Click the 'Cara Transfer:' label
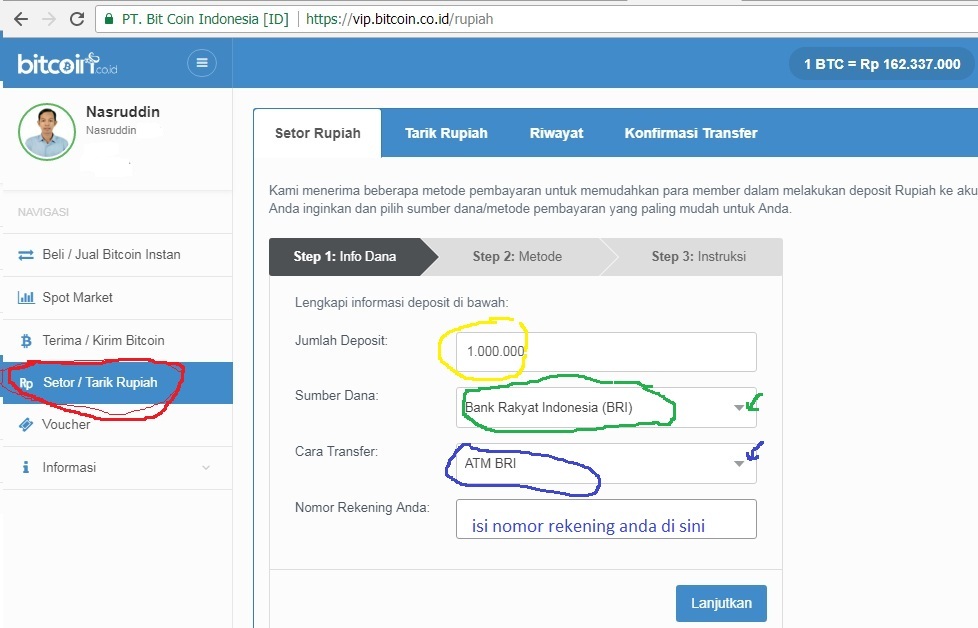This screenshot has height=628, width=978. (x=336, y=452)
